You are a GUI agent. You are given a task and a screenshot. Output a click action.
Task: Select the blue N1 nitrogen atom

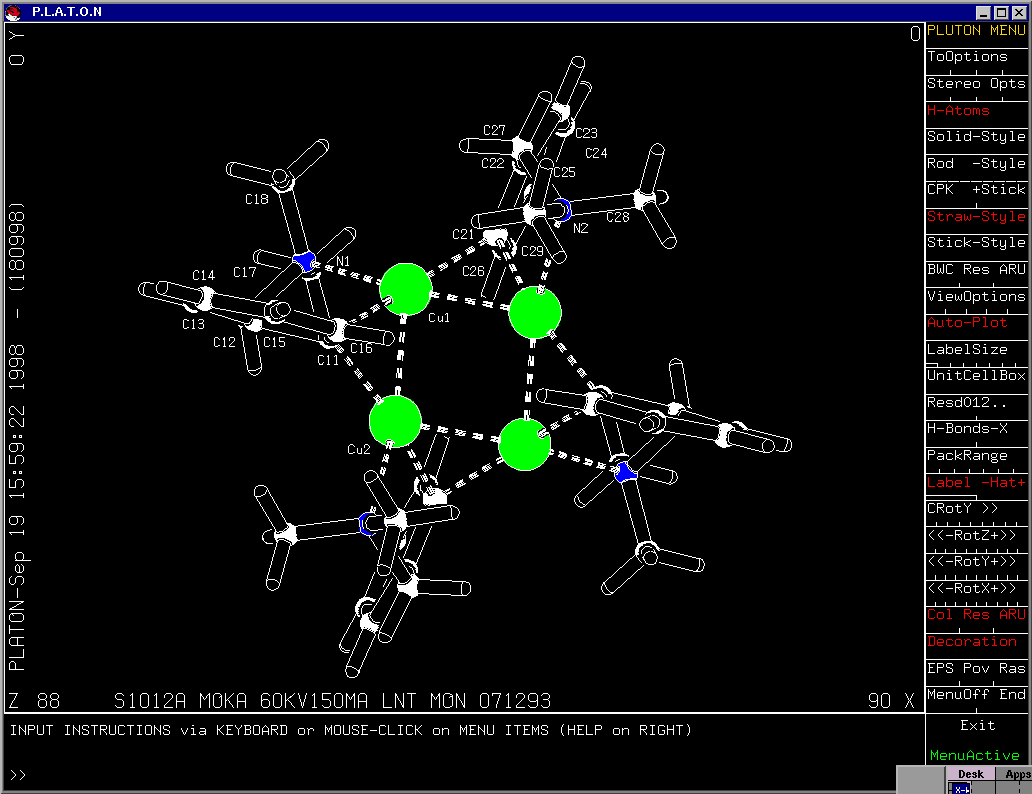click(x=304, y=262)
